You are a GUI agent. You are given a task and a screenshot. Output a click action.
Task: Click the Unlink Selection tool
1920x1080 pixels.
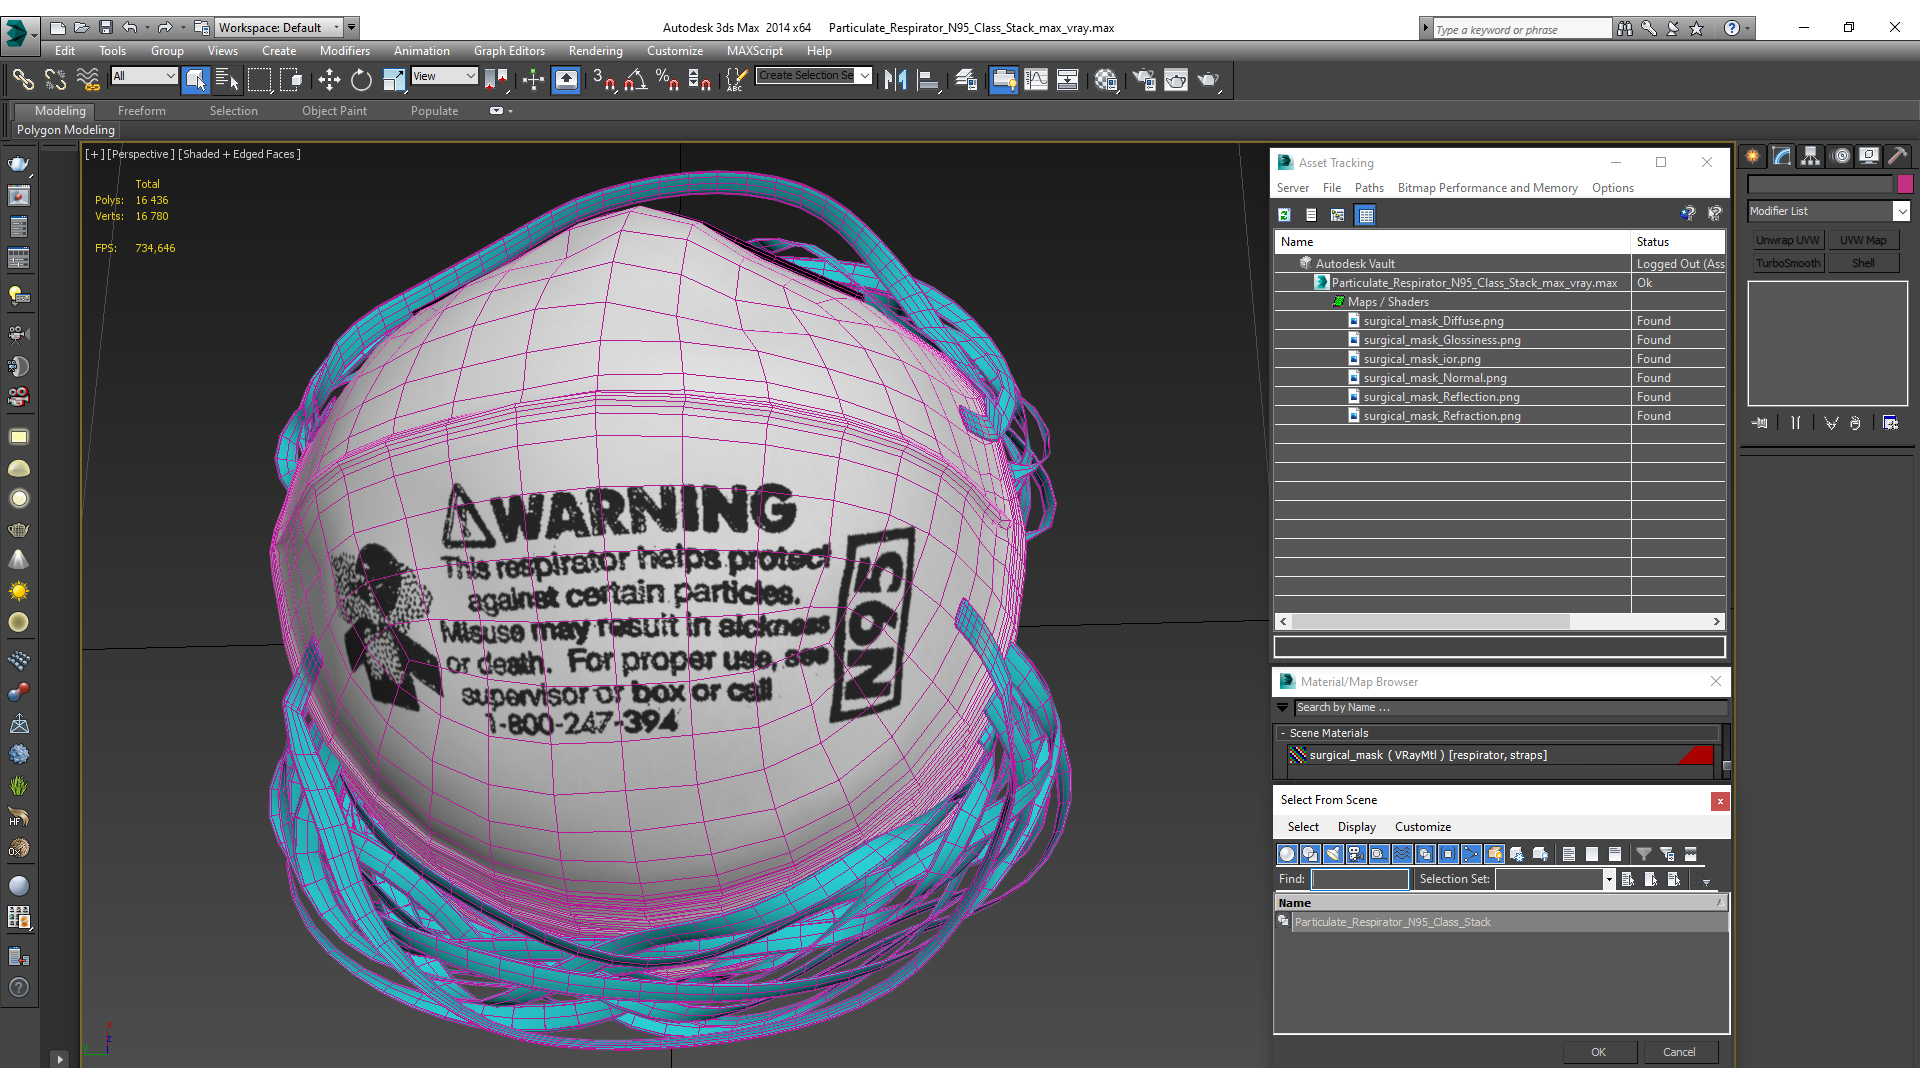click(x=55, y=80)
